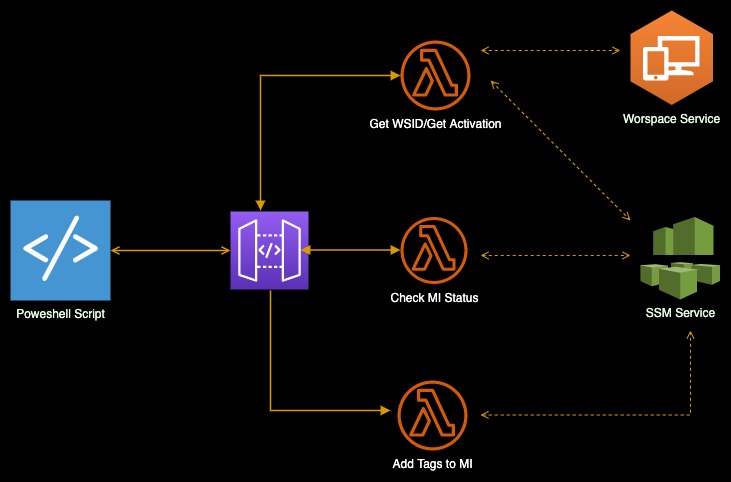
Task: Select the Lambda icon above Check MI Status
Action: click(x=434, y=250)
